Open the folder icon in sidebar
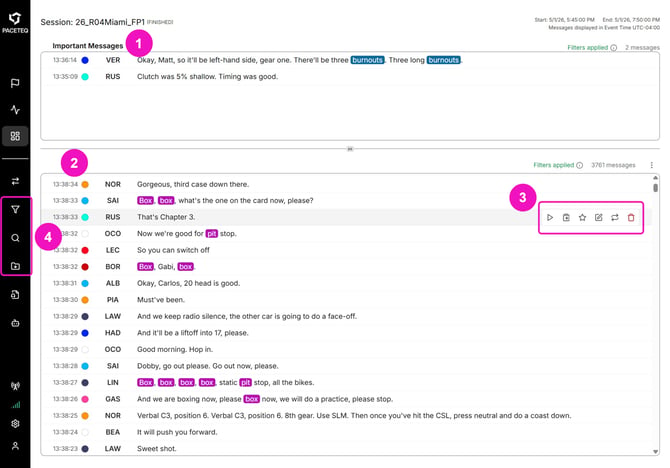This screenshot has height=468, width=670. pyautogui.click(x=15, y=266)
